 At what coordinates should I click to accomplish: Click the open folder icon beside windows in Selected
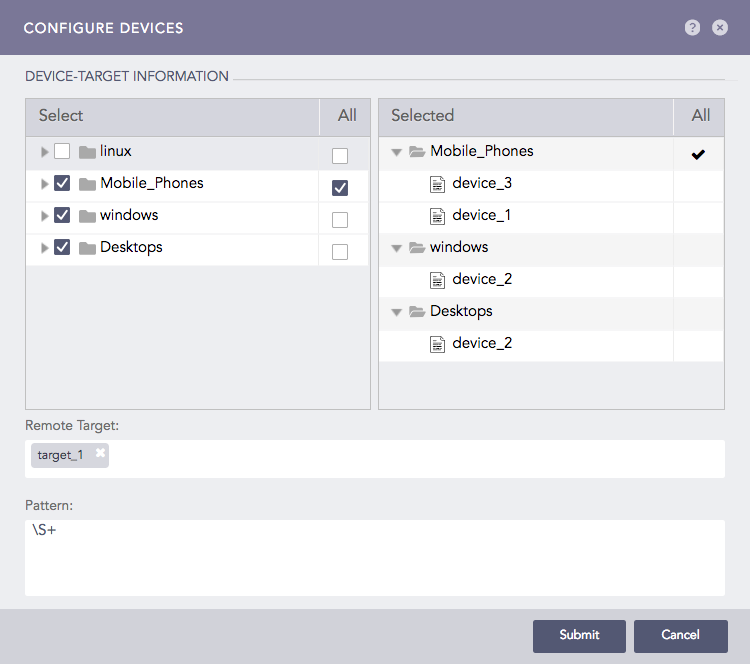pyautogui.click(x=417, y=248)
